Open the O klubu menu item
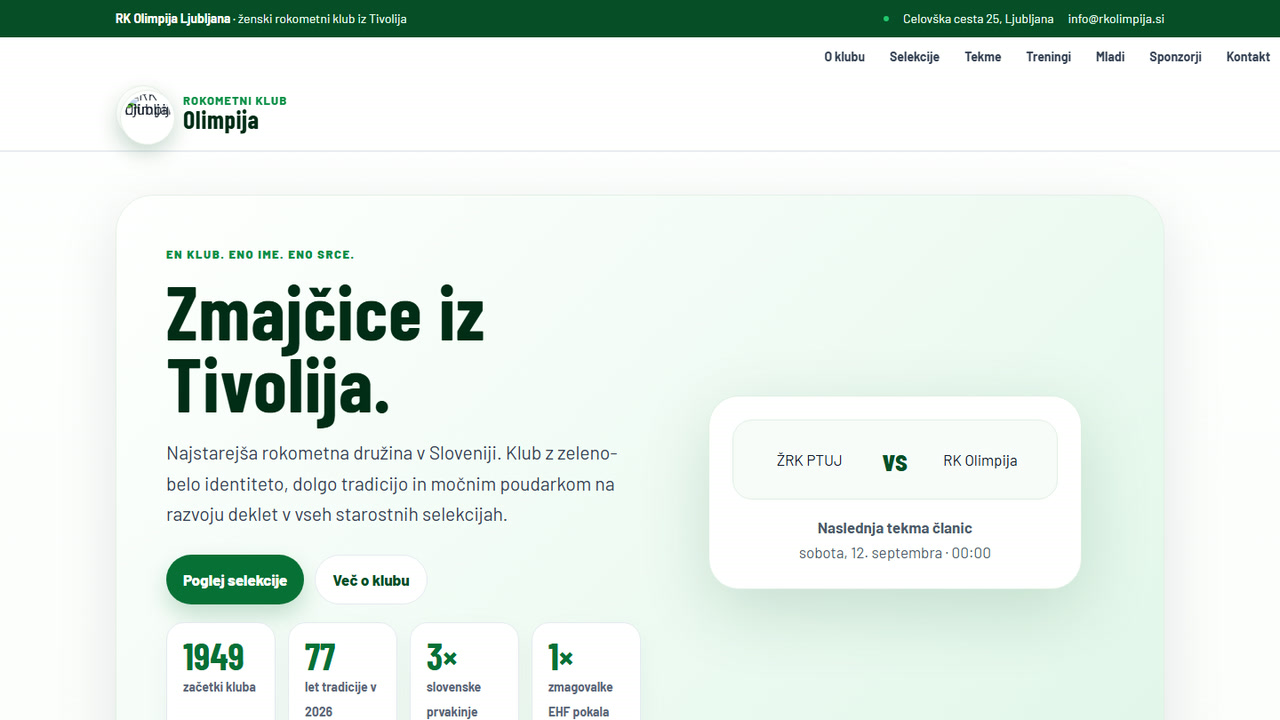 tap(844, 57)
